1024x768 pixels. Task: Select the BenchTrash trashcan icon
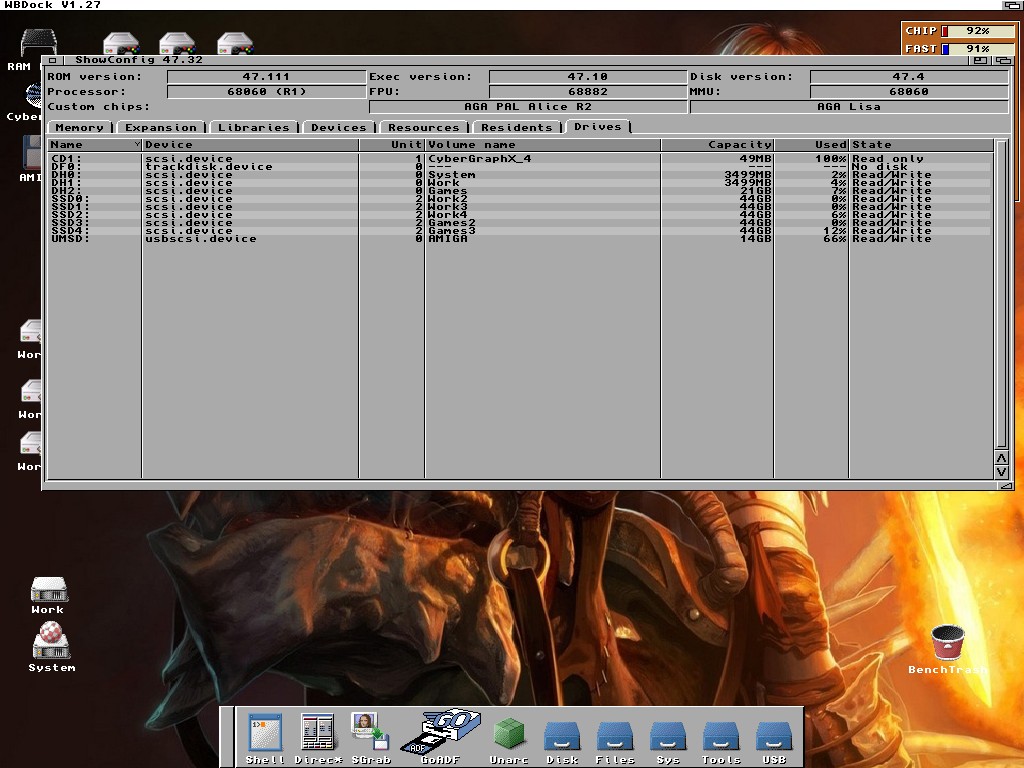coord(948,649)
